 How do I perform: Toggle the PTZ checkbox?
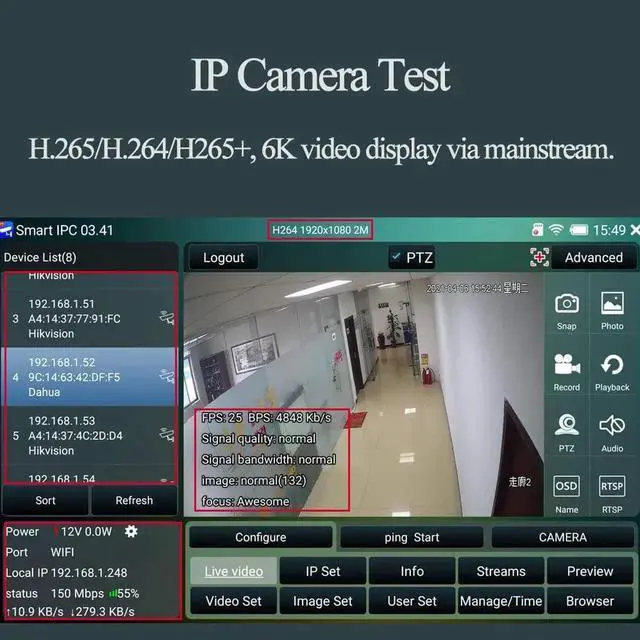(395, 257)
